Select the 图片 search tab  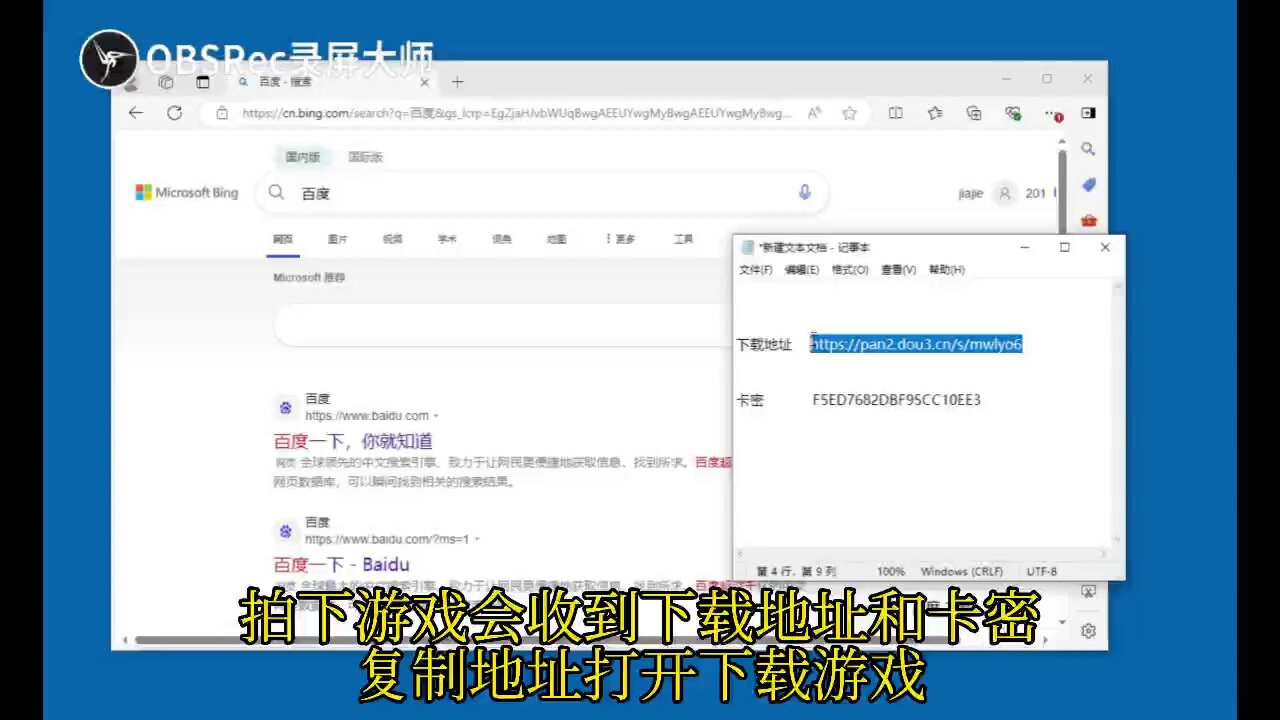[338, 239]
